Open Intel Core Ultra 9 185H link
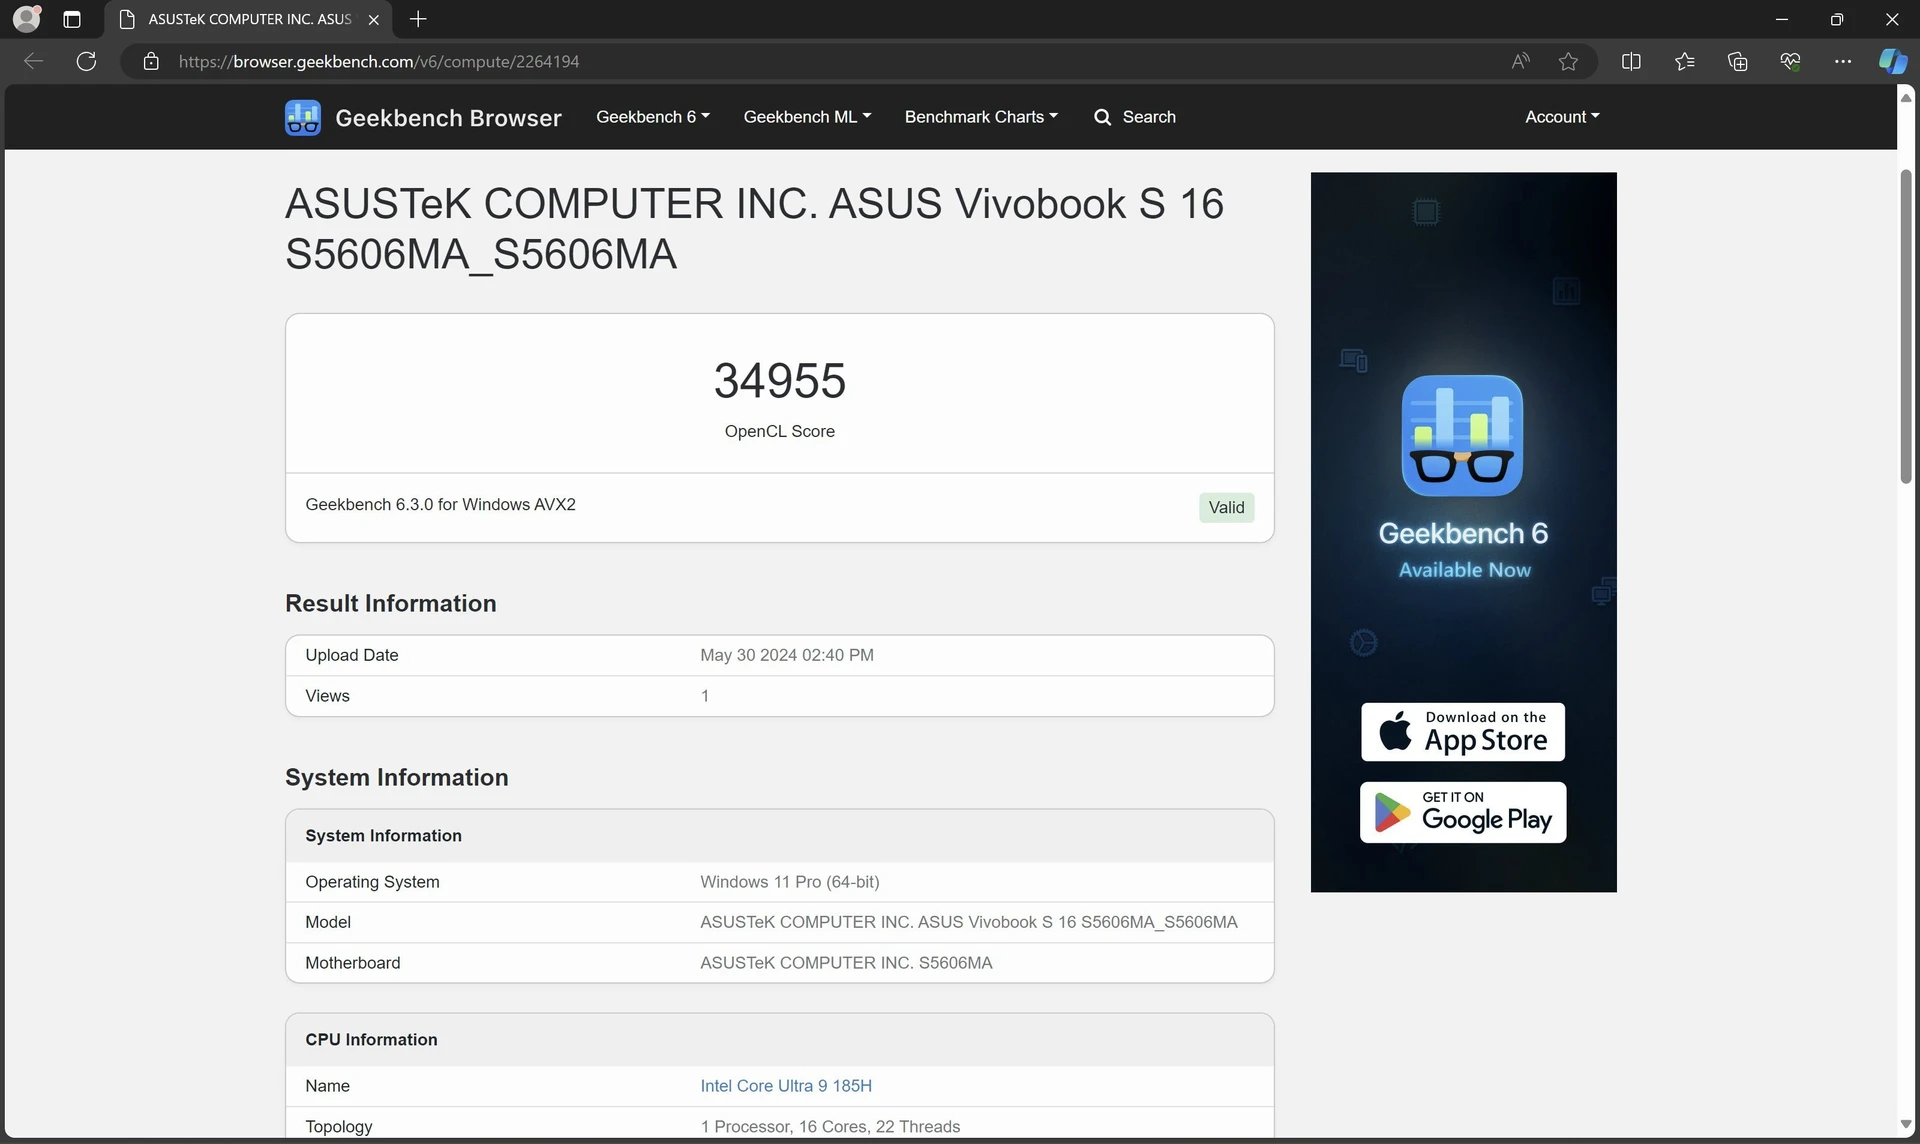Screen dimensions: 1920x1144 click(786, 1085)
